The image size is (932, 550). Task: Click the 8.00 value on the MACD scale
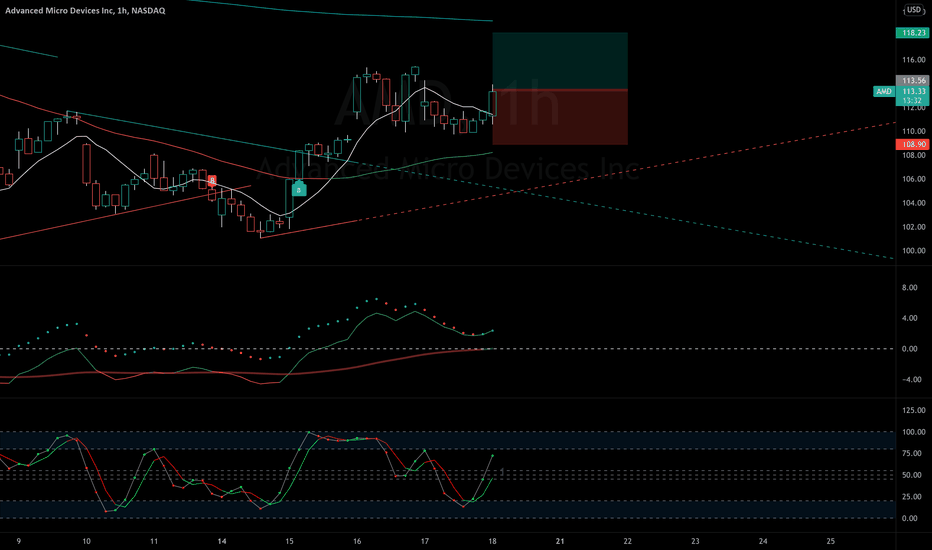tap(909, 288)
